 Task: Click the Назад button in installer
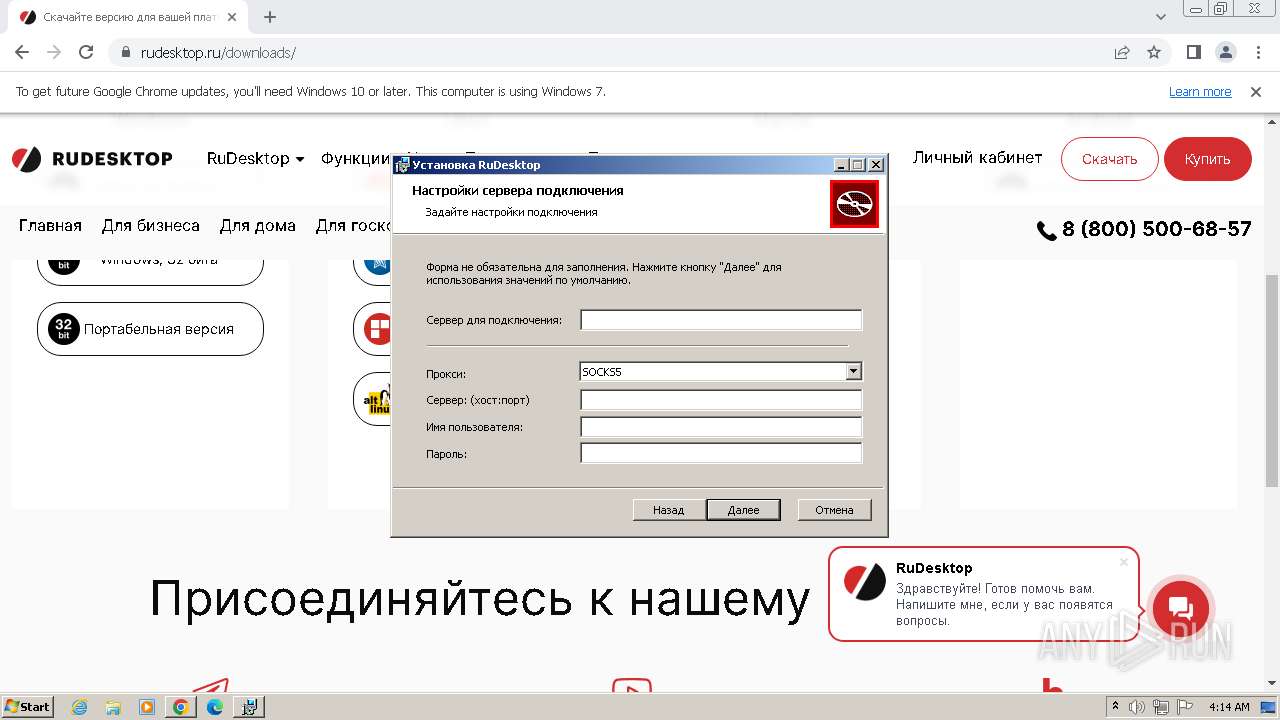668,510
